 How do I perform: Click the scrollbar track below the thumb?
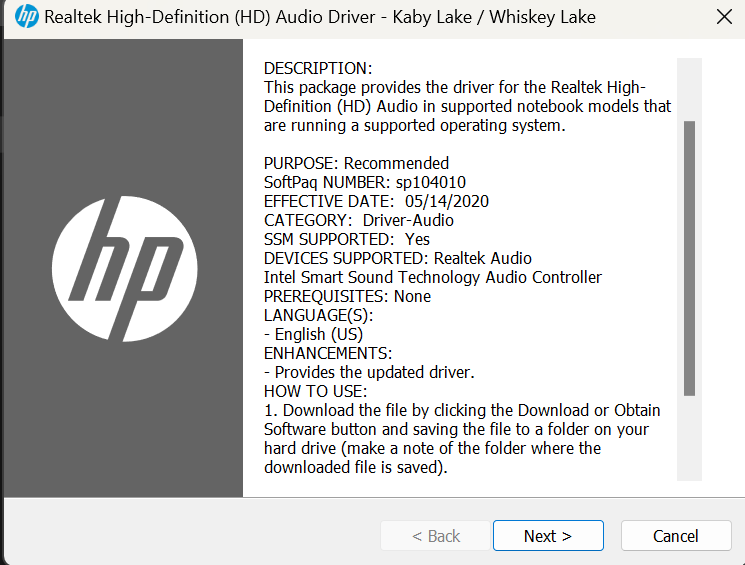[689, 437]
